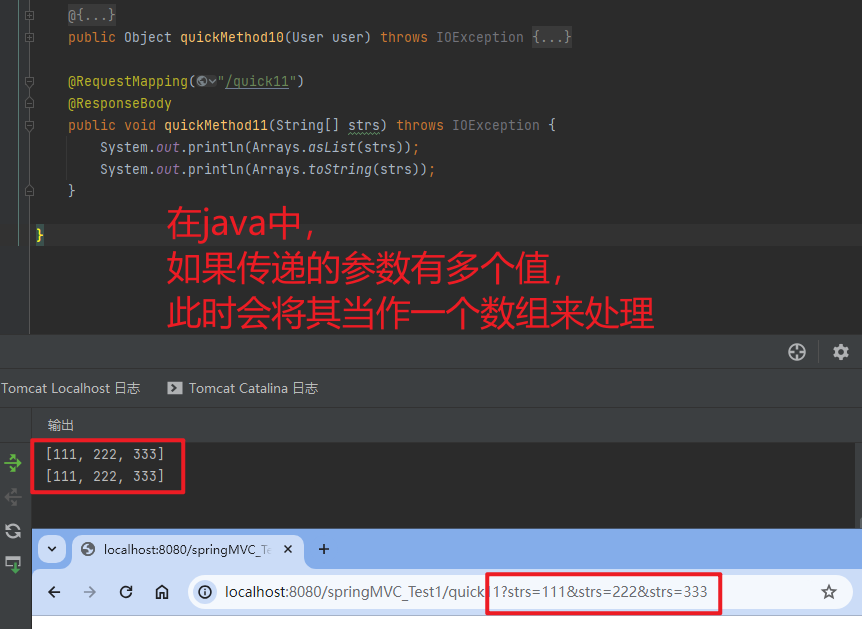
Task: Open the browser tab search dropdown
Action: pyautogui.click(x=52, y=549)
